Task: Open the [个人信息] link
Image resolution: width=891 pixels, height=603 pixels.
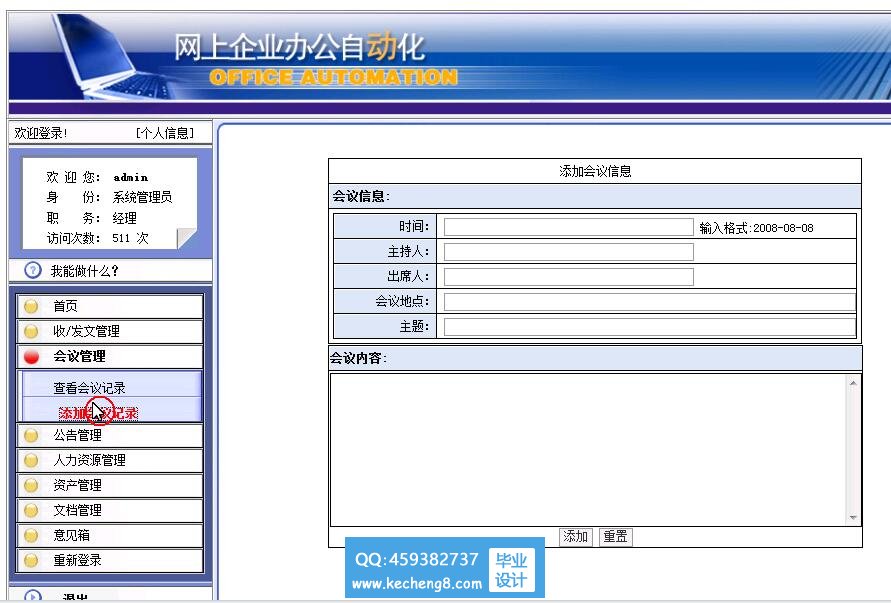Action: pos(165,133)
